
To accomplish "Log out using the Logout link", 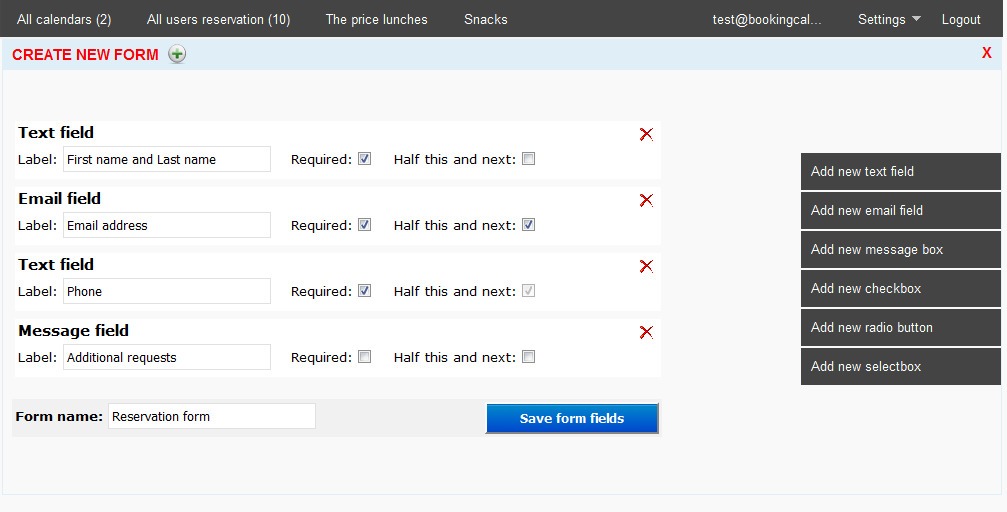I will point(961,19).
